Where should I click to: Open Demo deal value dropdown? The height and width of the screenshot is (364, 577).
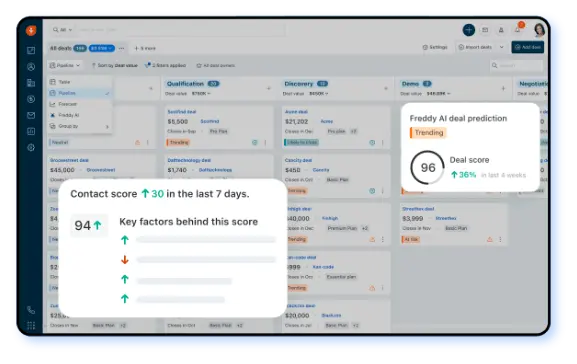[438, 93]
